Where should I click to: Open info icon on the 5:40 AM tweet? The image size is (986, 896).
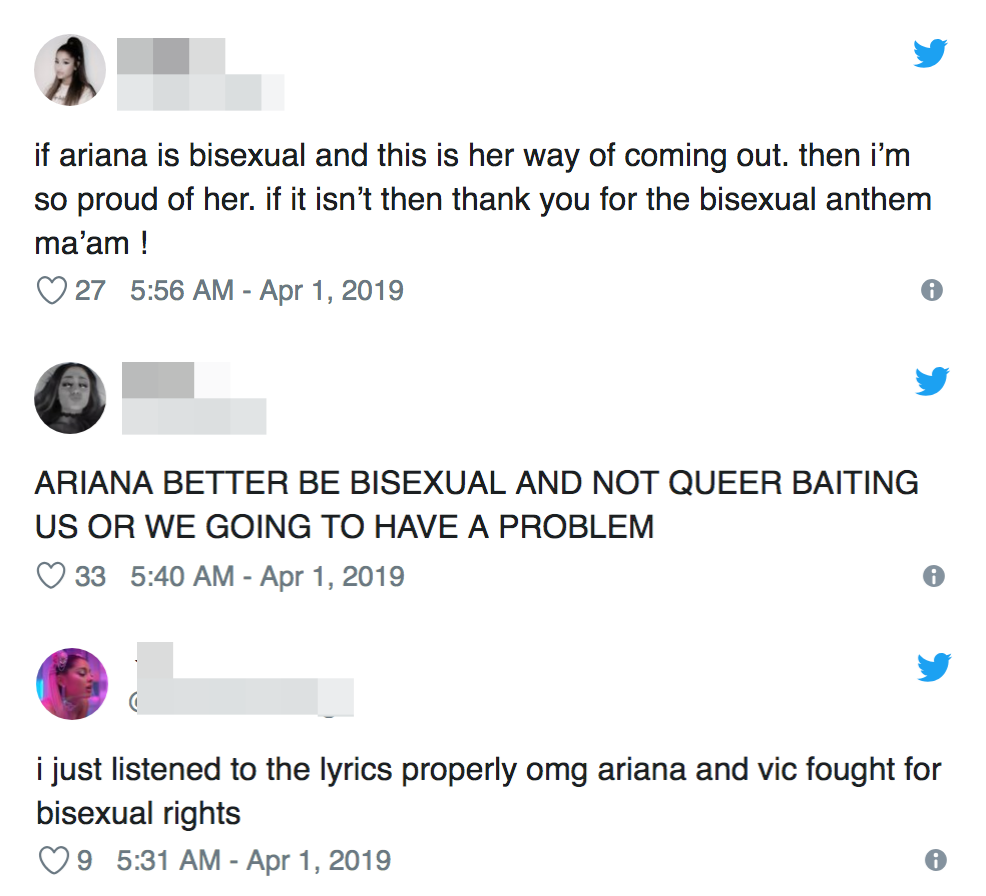934,576
